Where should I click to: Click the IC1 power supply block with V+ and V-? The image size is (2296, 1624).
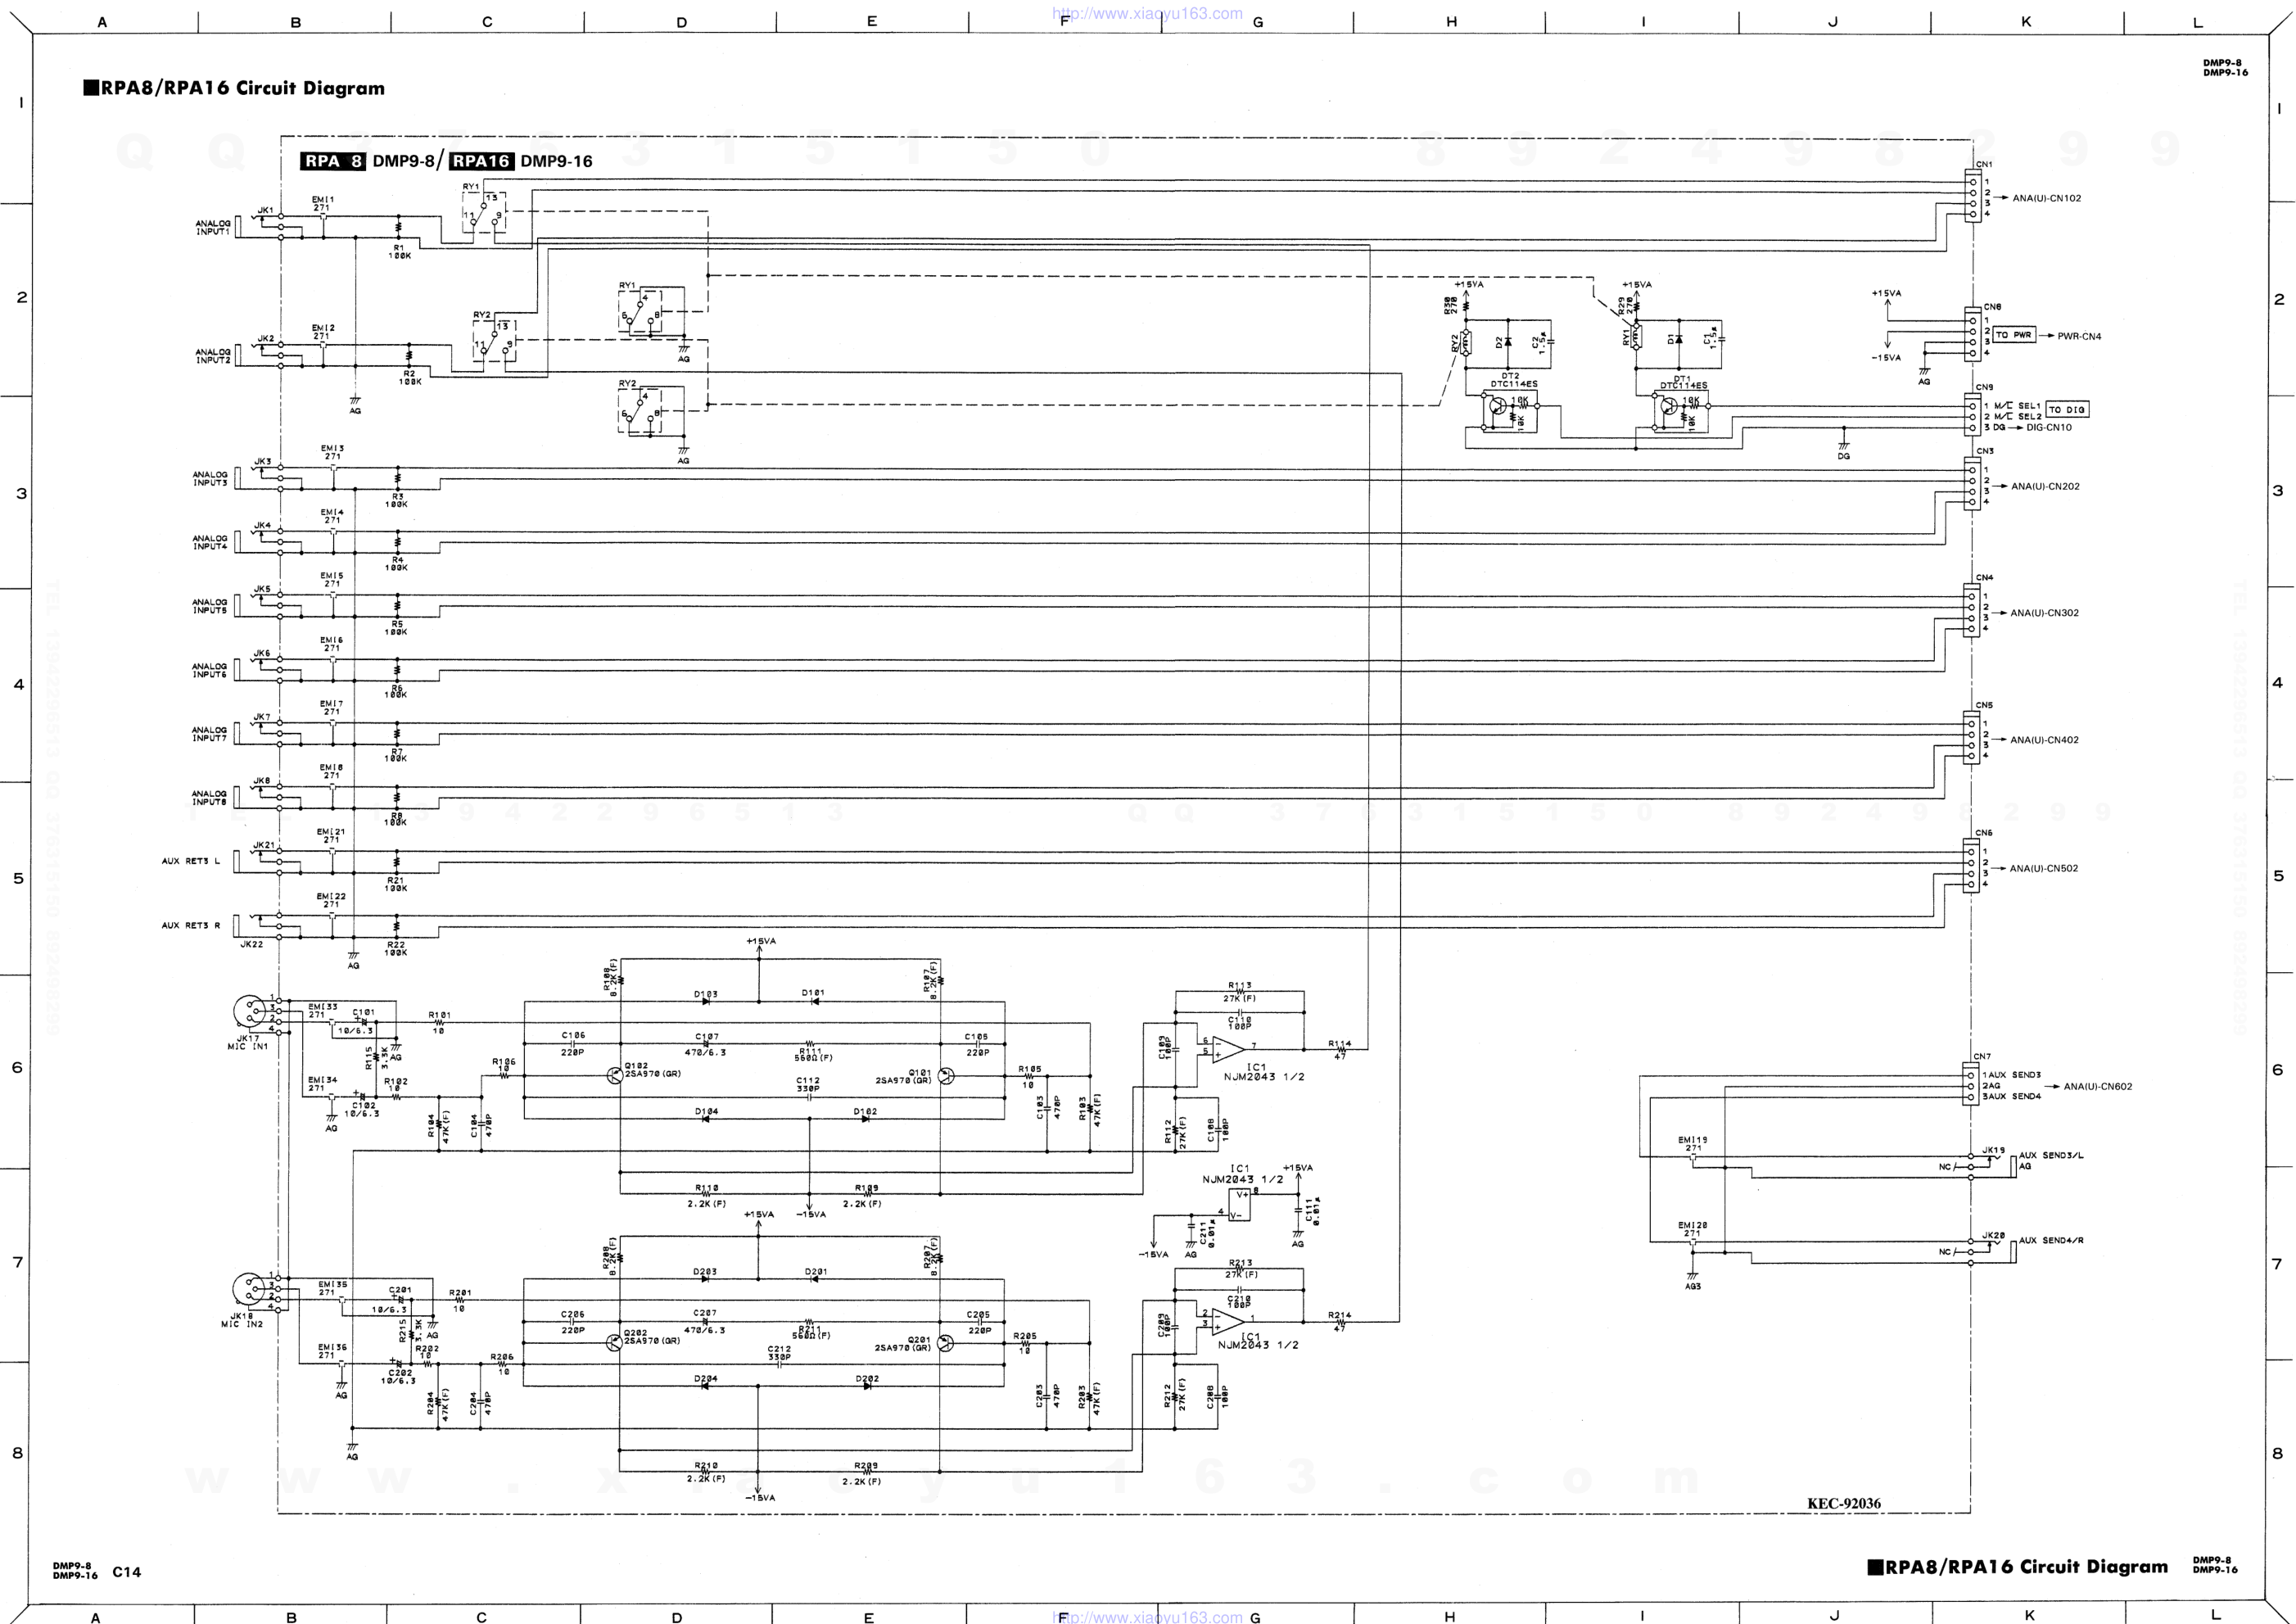tap(1240, 1203)
